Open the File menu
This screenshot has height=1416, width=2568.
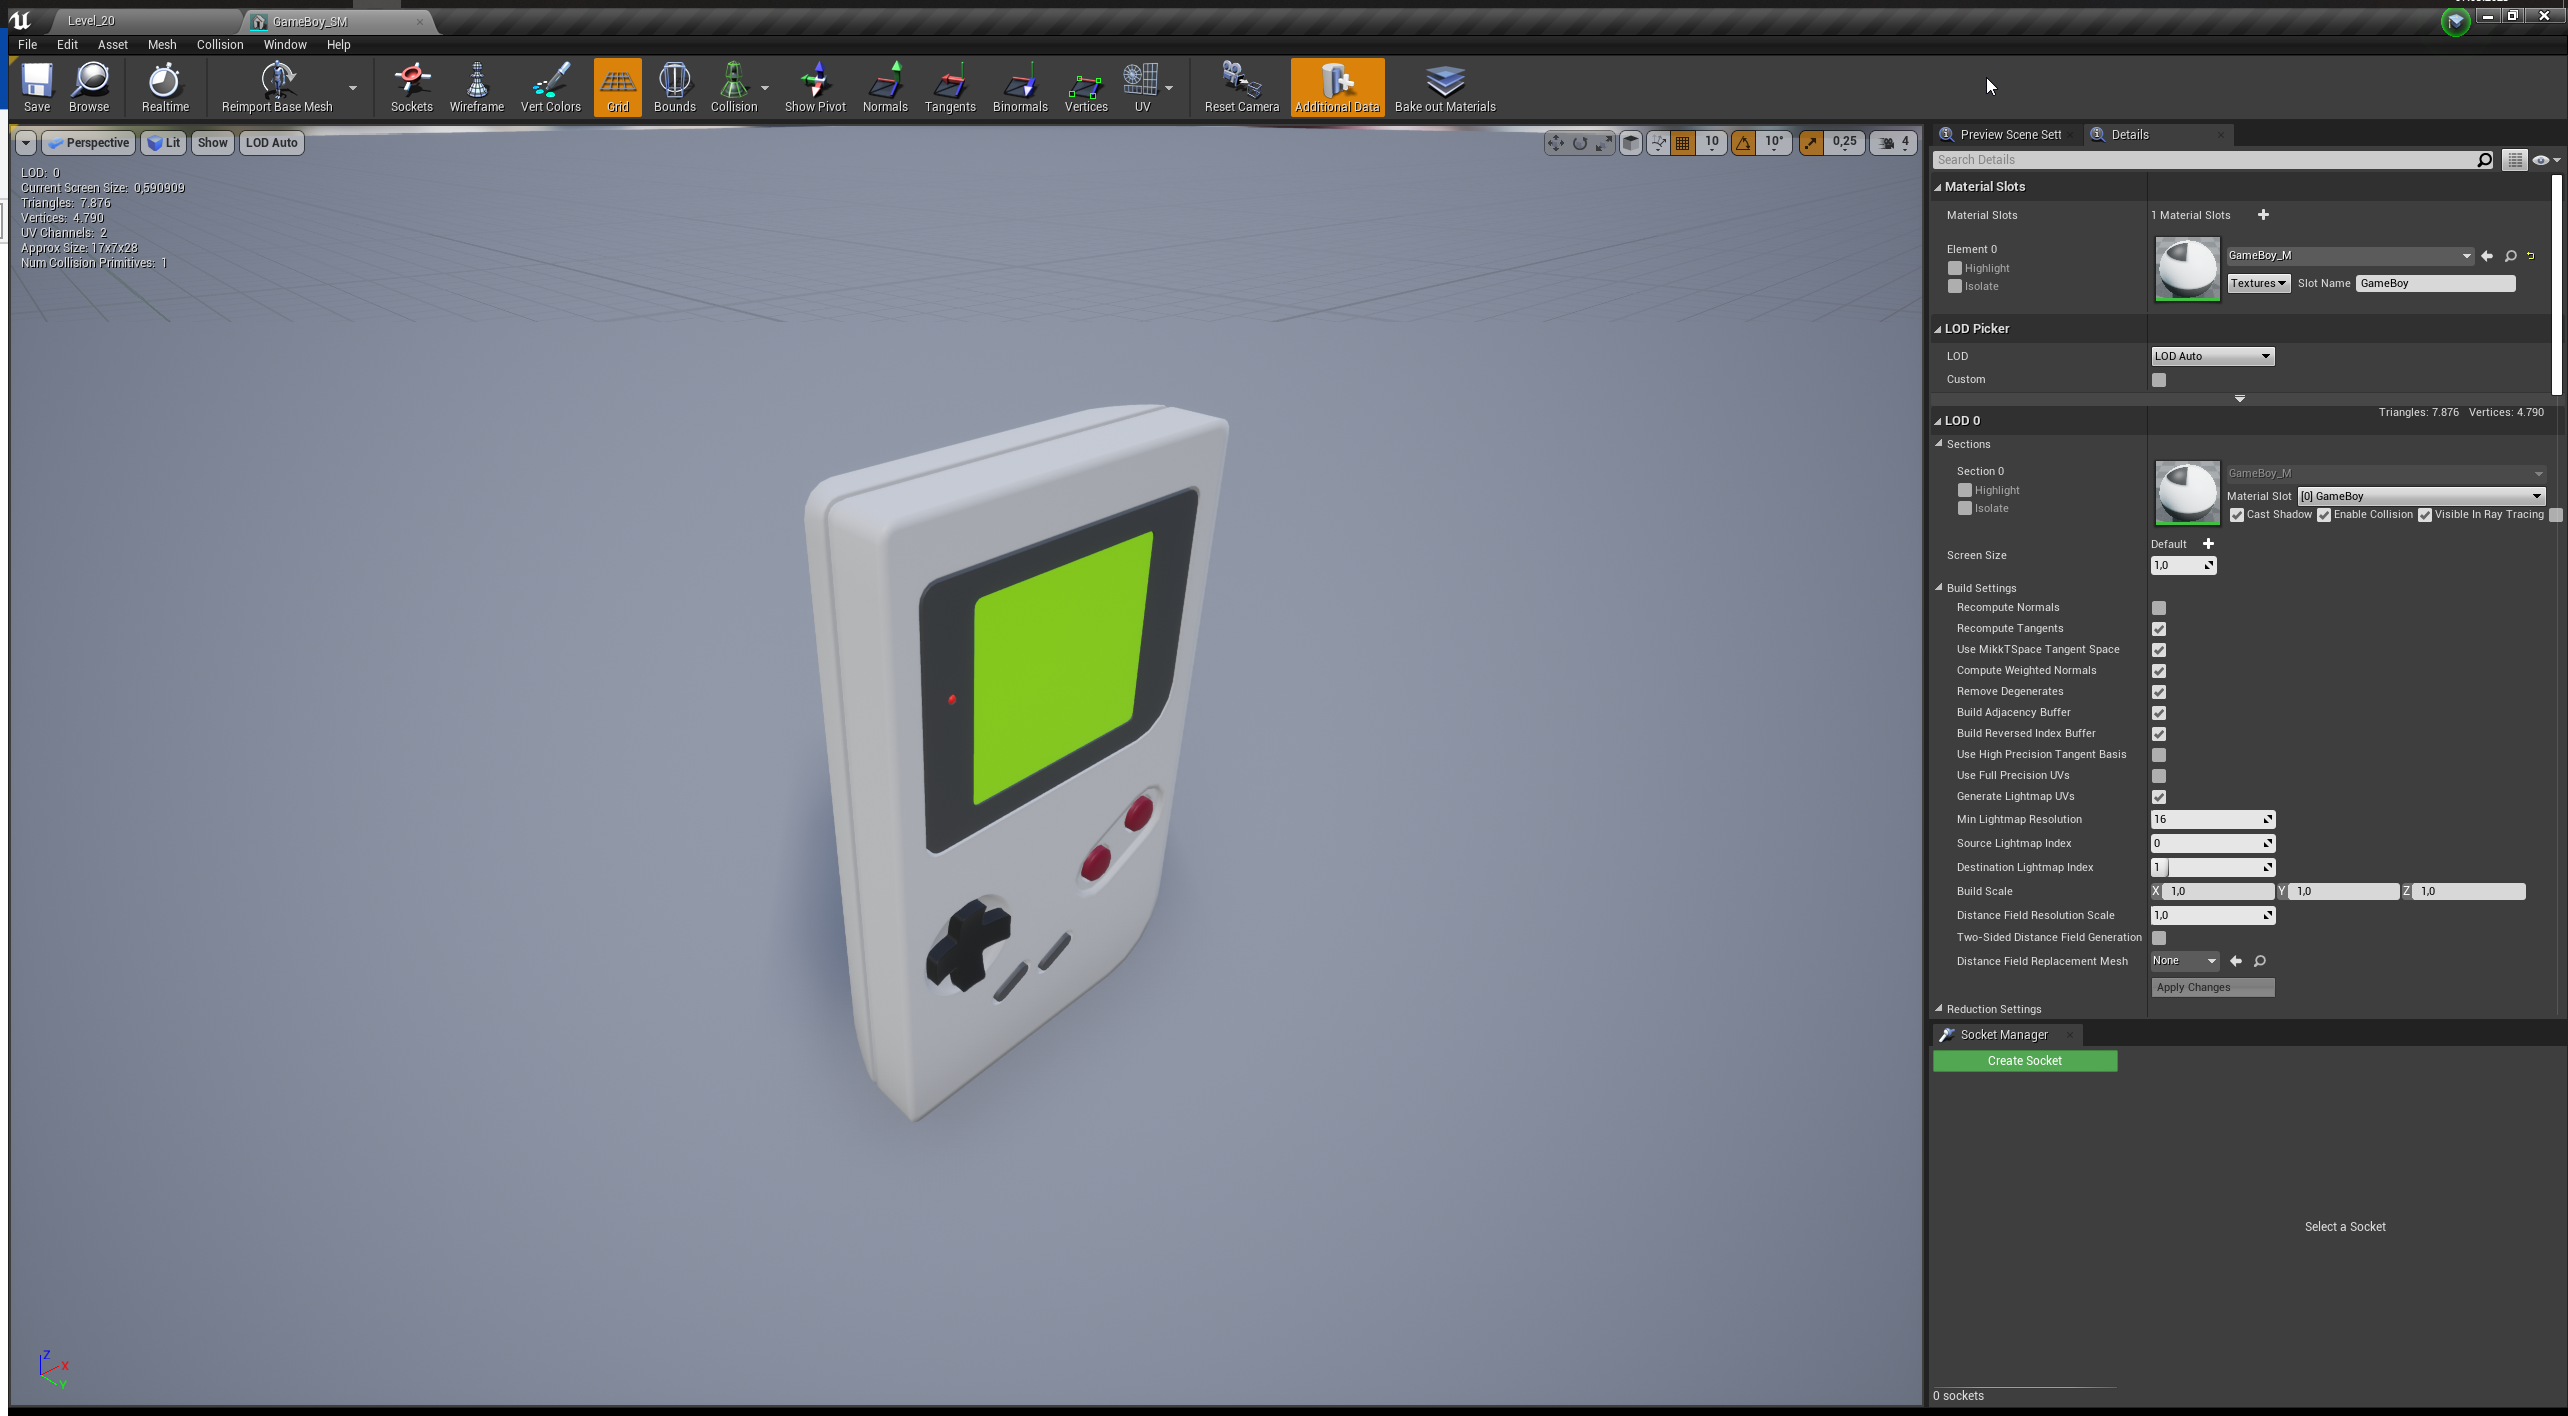coord(27,45)
